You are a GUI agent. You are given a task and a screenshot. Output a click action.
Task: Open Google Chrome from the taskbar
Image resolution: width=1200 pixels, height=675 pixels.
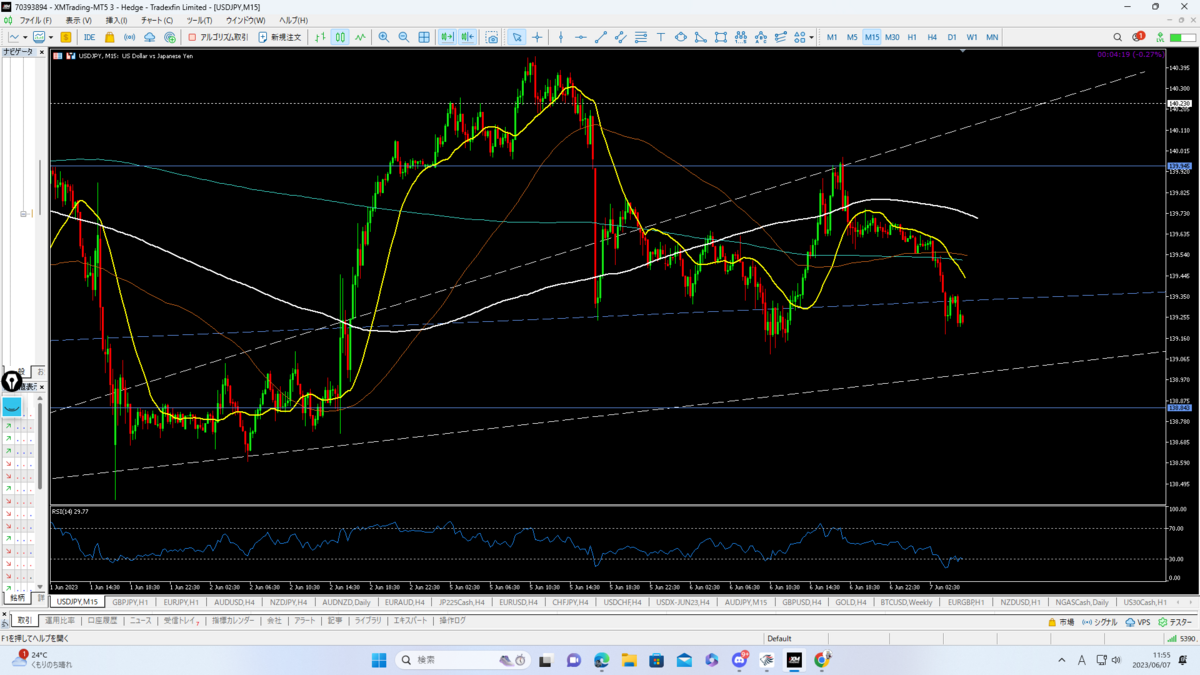click(x=821, y=660)
